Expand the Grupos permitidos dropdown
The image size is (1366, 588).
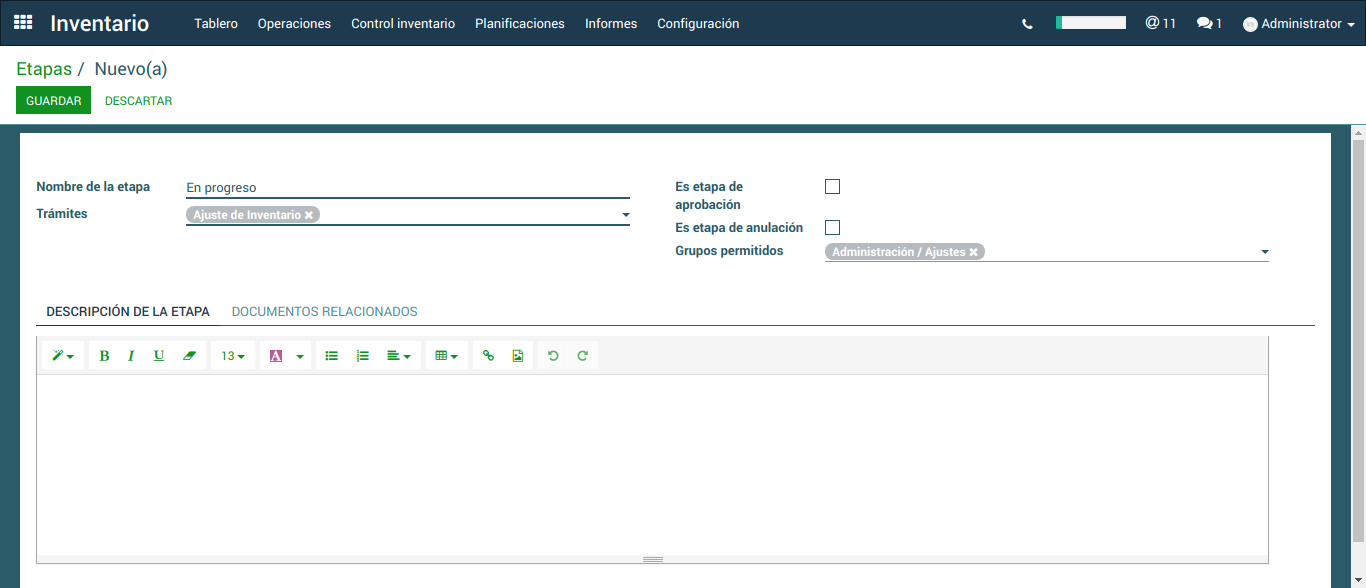click(x=1264, y=252)
